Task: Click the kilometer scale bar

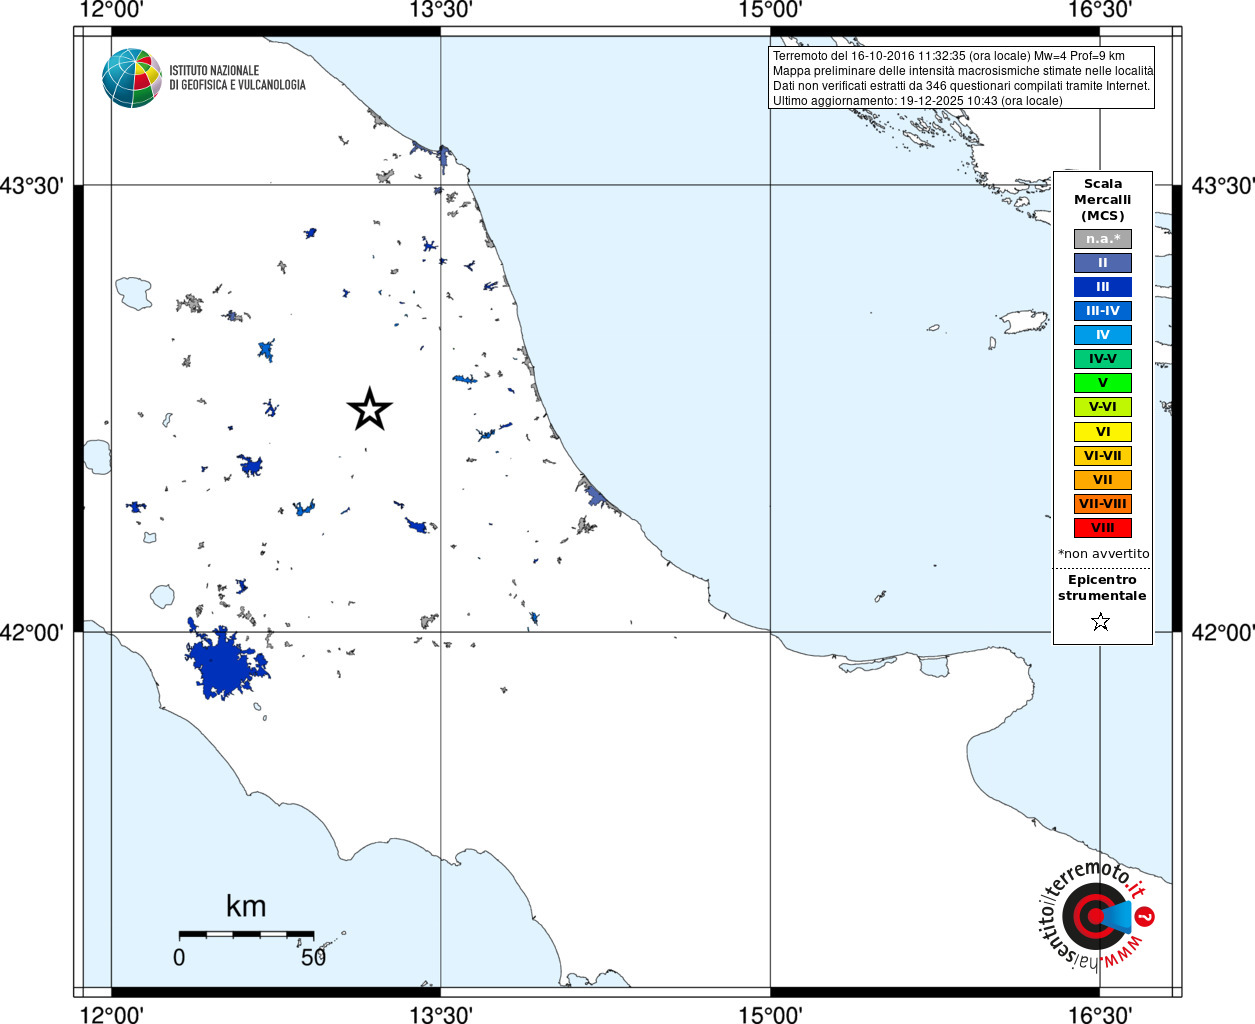Action: pyautogui.click(x=246, y=934)
